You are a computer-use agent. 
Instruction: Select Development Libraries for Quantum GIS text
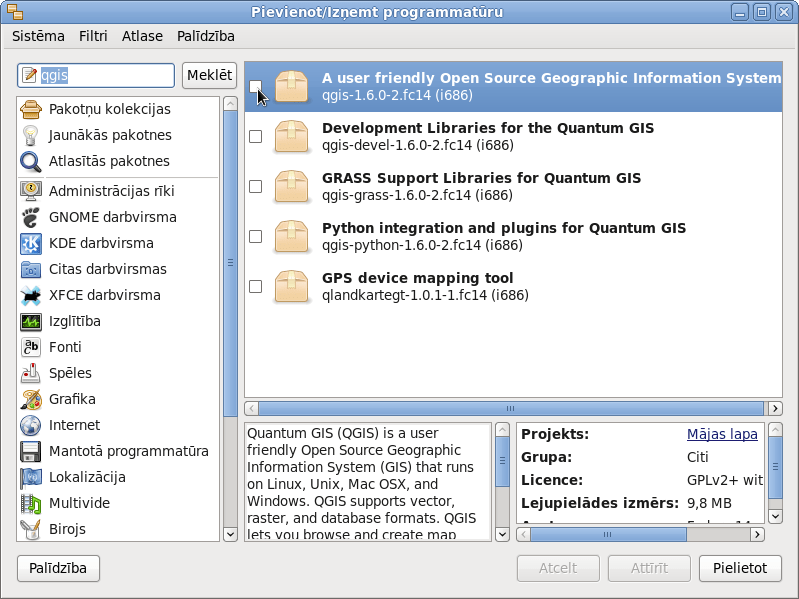tap(488, 128)
